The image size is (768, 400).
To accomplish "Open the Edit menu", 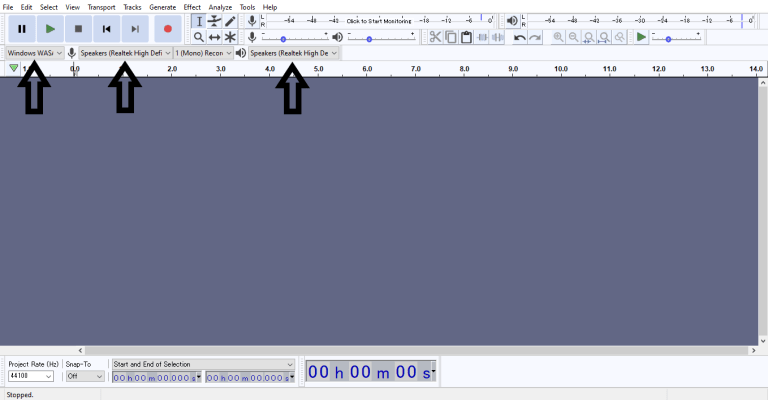I will pyautogui.click(x=26, y=7).
